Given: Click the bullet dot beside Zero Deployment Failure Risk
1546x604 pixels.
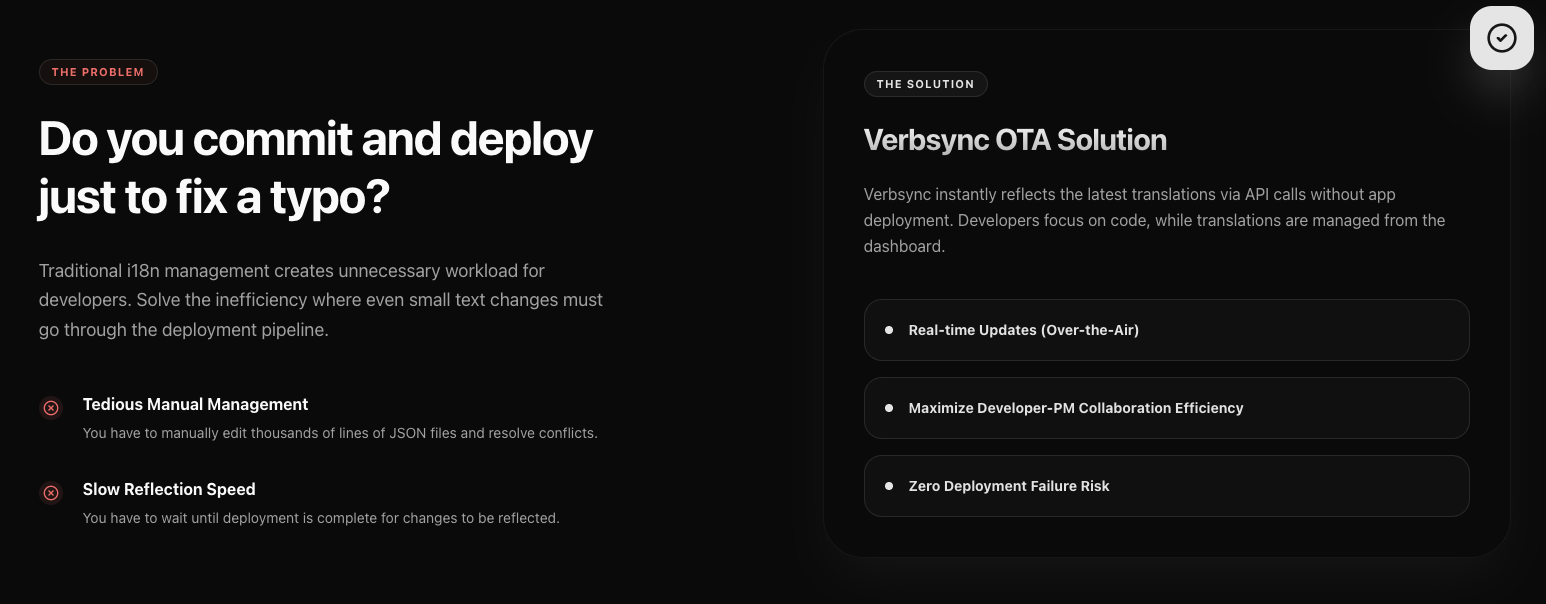Looking at the screenshot, I should 889,485.
